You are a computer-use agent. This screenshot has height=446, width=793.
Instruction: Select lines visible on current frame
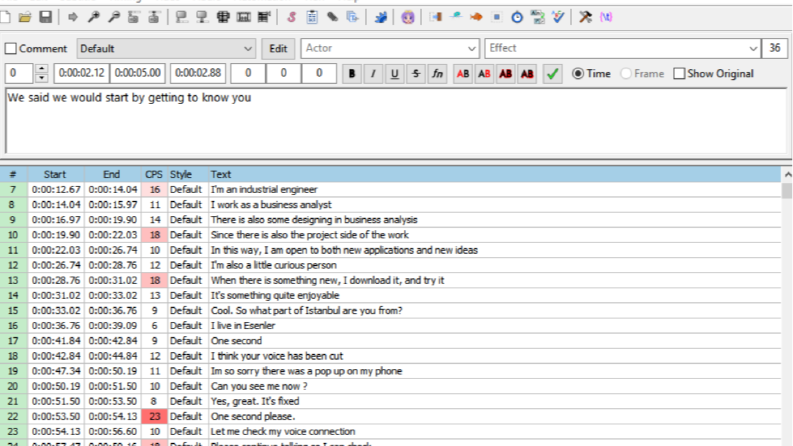click(x=223, y=17)
